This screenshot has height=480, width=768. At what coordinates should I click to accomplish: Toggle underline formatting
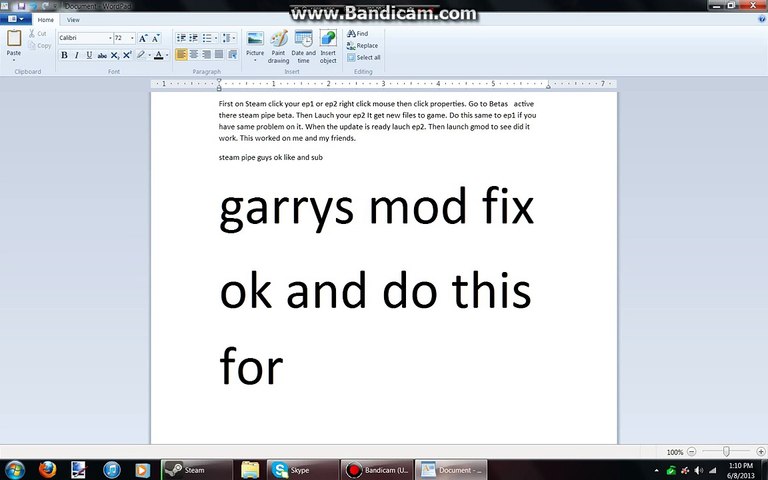click(x=89, y=55)
